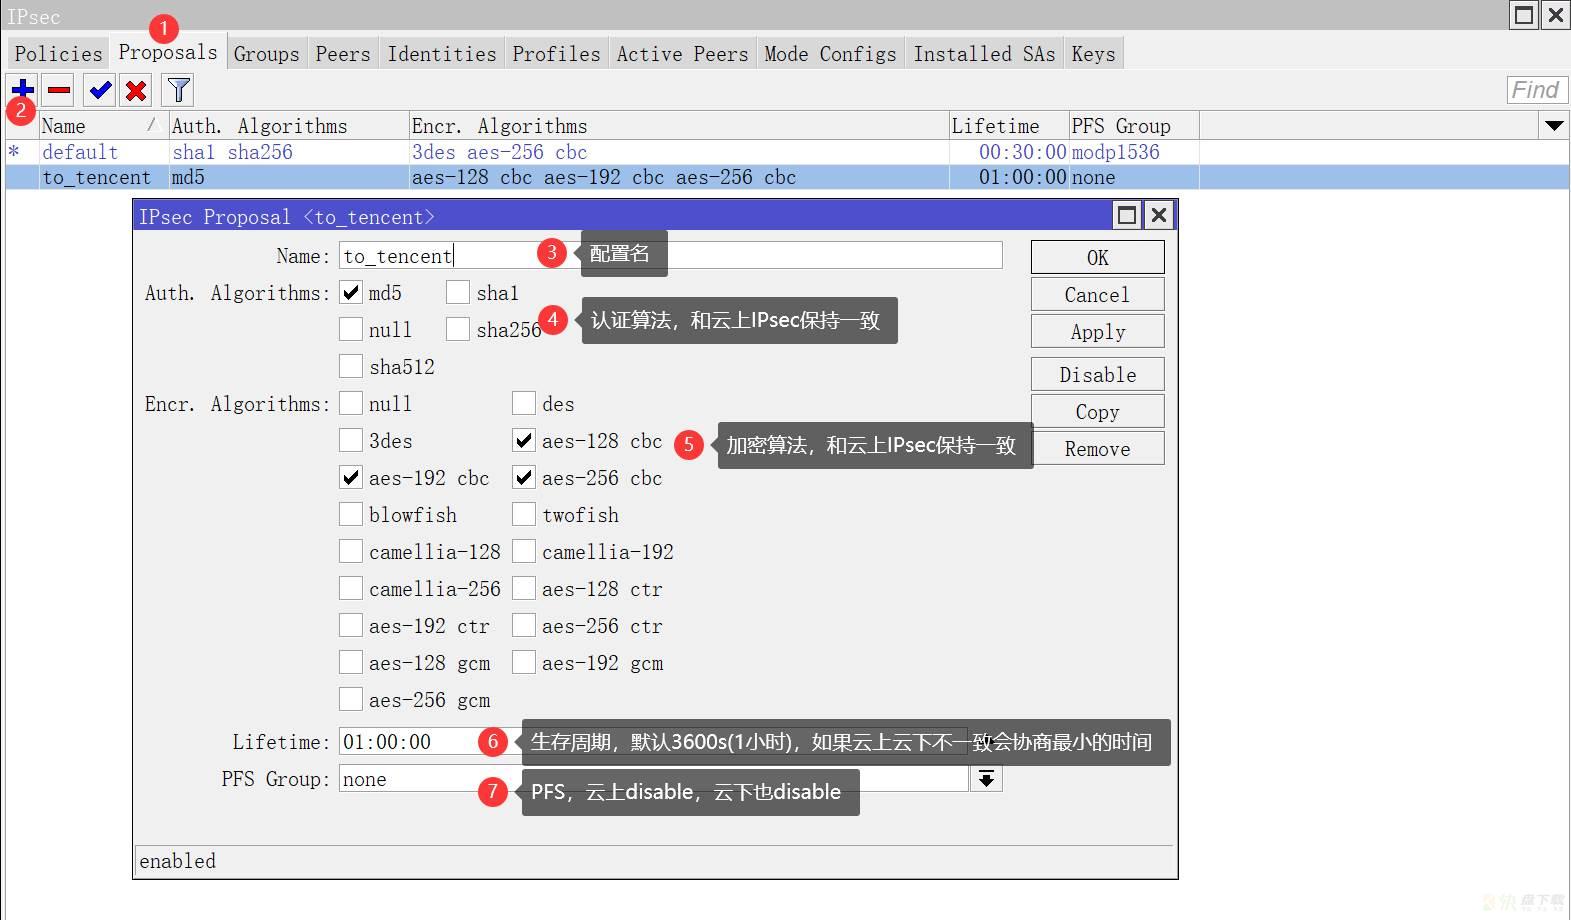Go to the Active Peers tab

[682, 54]
